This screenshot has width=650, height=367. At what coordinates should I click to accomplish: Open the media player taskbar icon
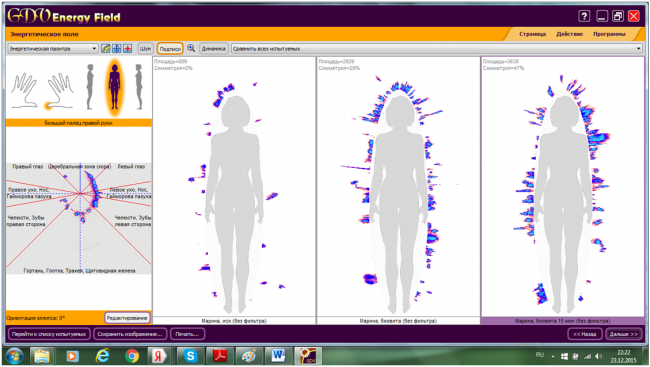[x=72, y=356]
